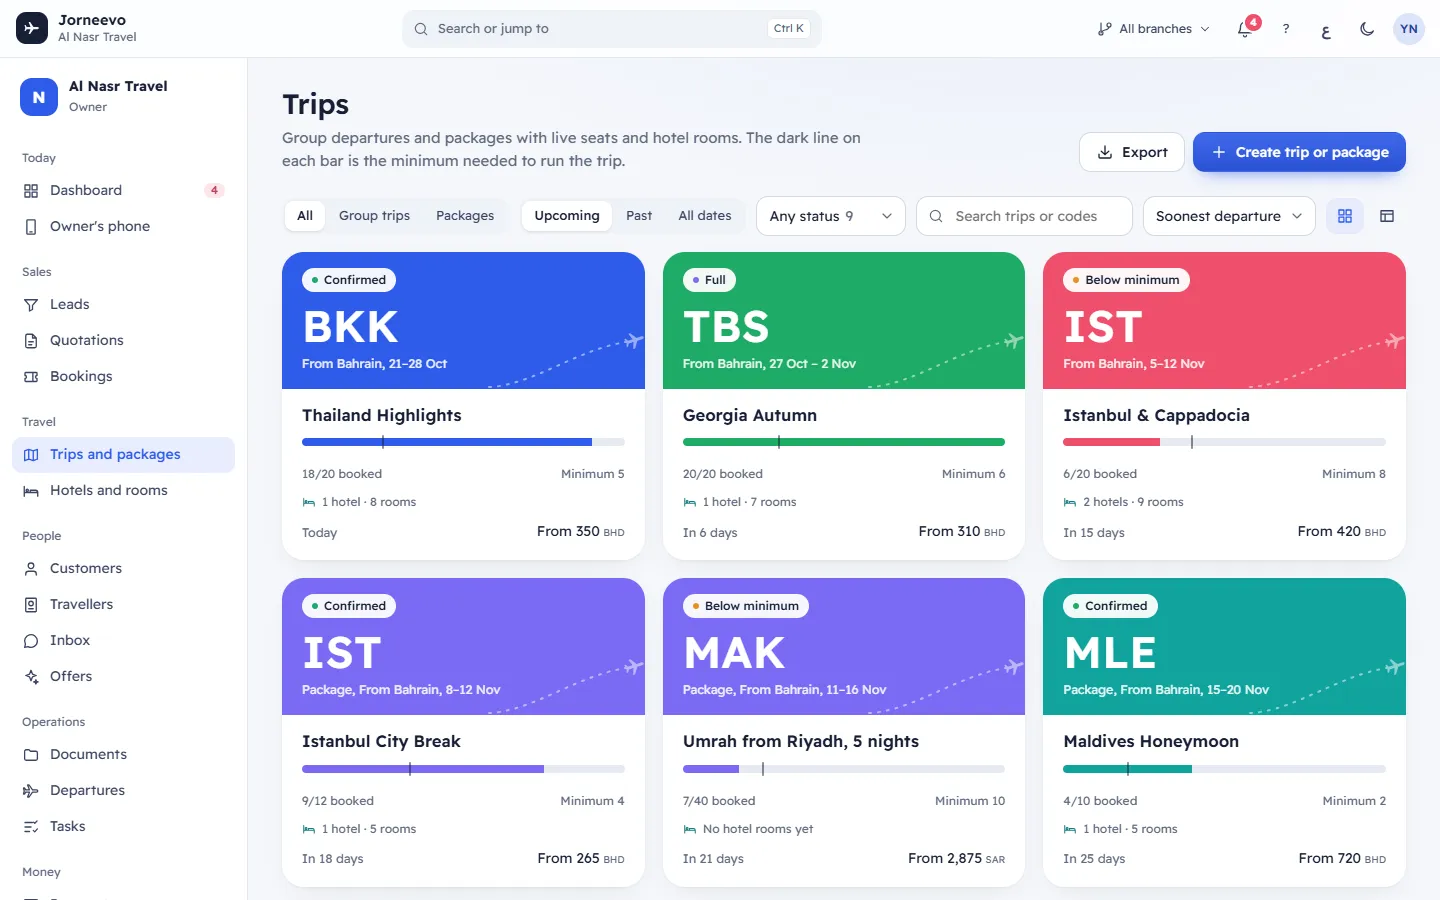Click the Jorneevo airplane logo icon

(x=31, y=28)
